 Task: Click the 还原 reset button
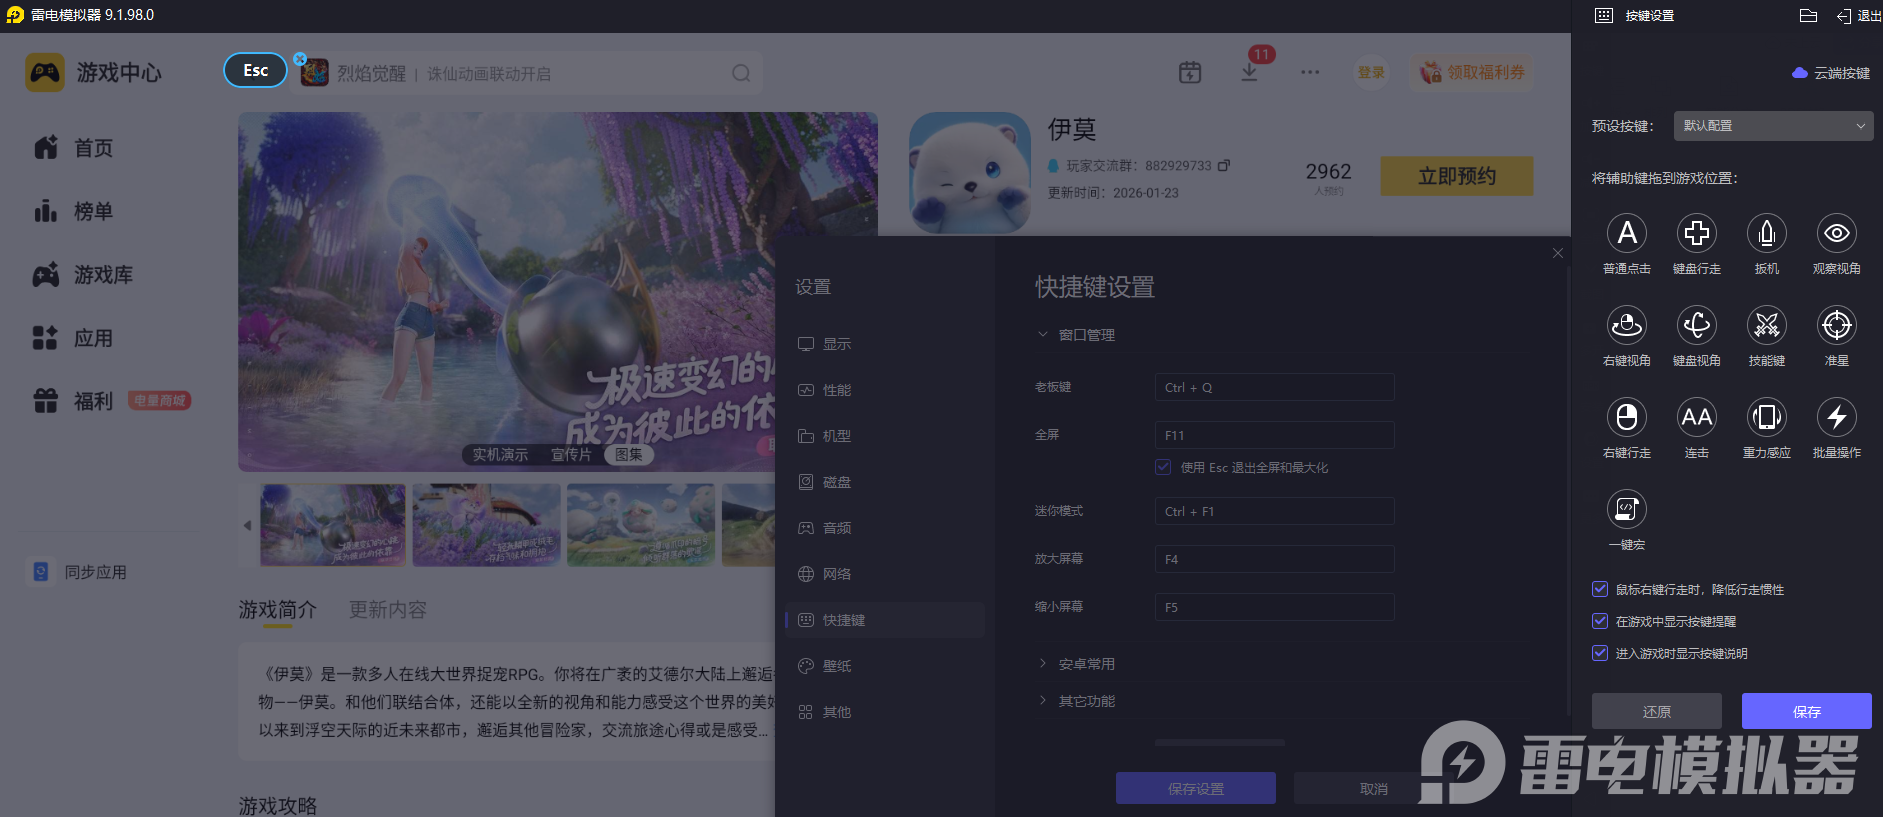tap(1657, 711)
